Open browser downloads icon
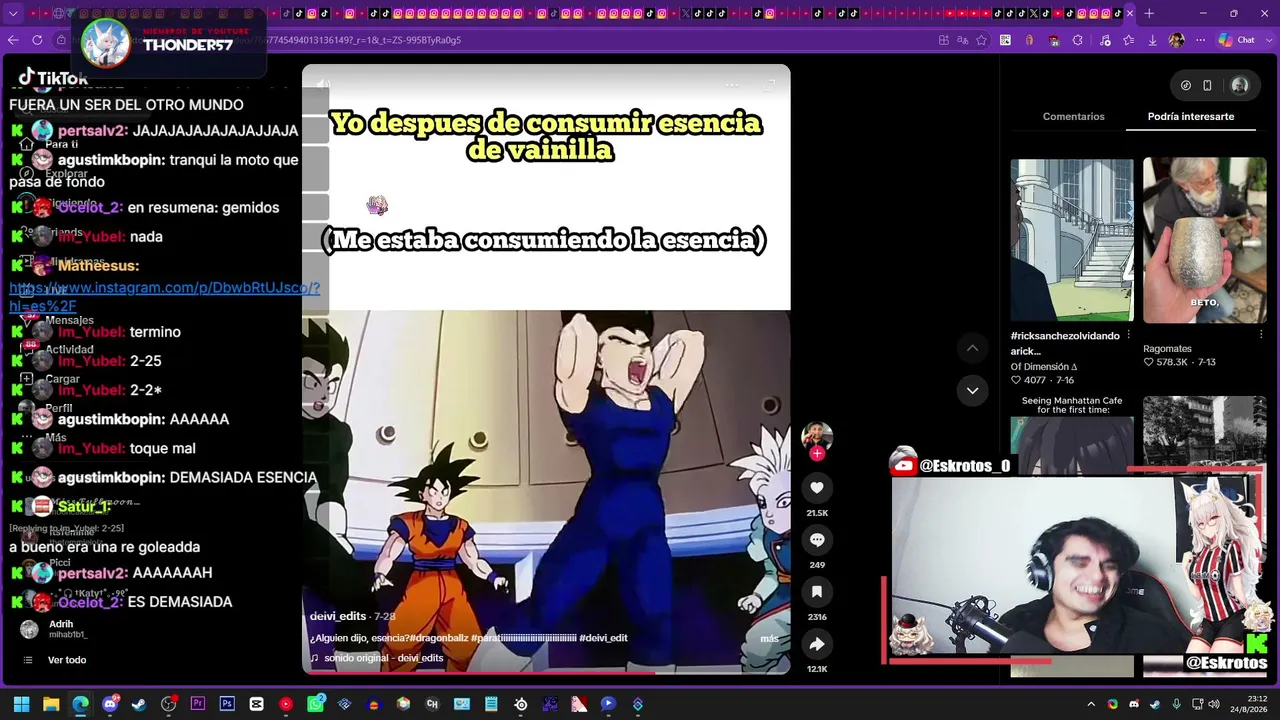The height and width of the screenshot is (720, 1280). (x=1152, y=40)
